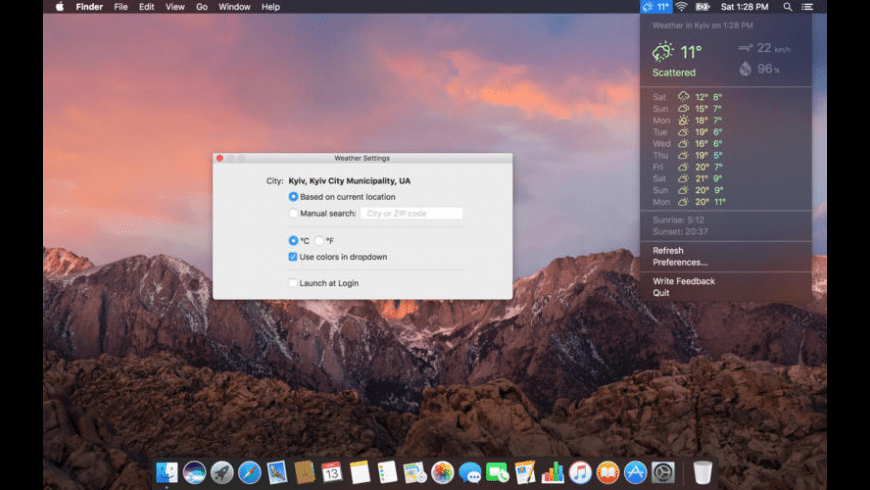Open Calendar icon showing 13
The width and height of the screenshot is (870, 490).
pos(332,473)
